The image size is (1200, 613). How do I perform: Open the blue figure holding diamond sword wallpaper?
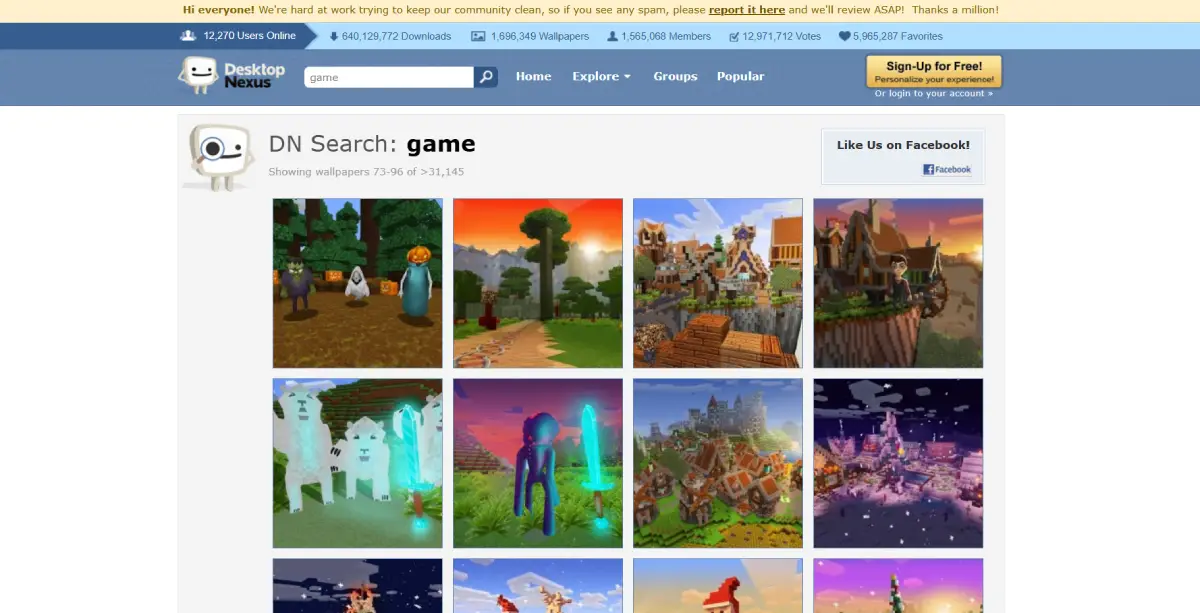click(x=538, y=463)
